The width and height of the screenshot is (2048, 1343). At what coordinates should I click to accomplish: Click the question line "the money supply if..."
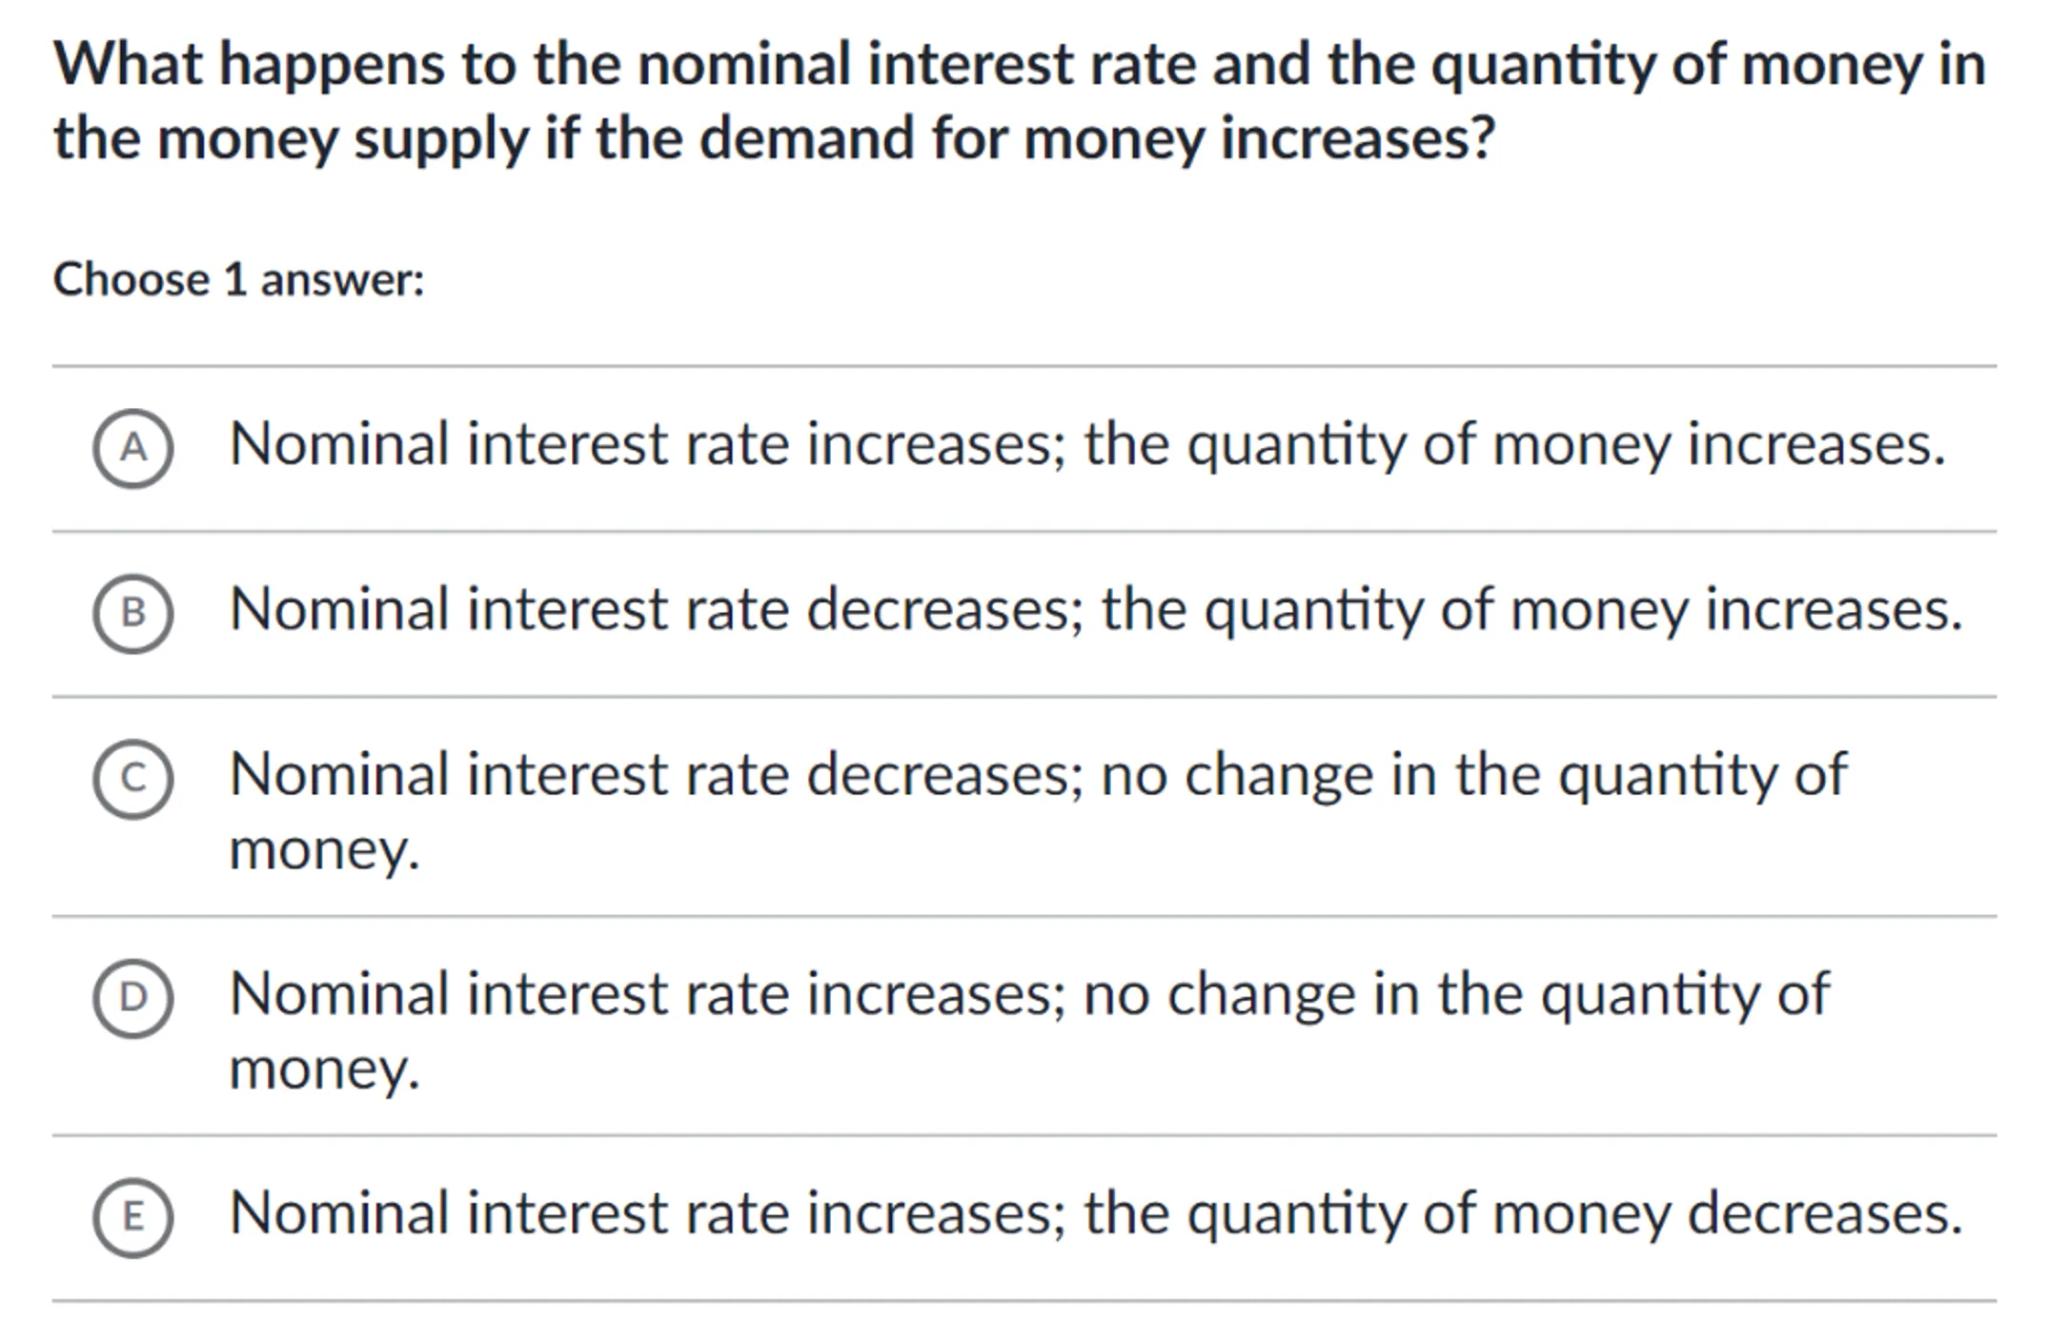click(774, 138)
